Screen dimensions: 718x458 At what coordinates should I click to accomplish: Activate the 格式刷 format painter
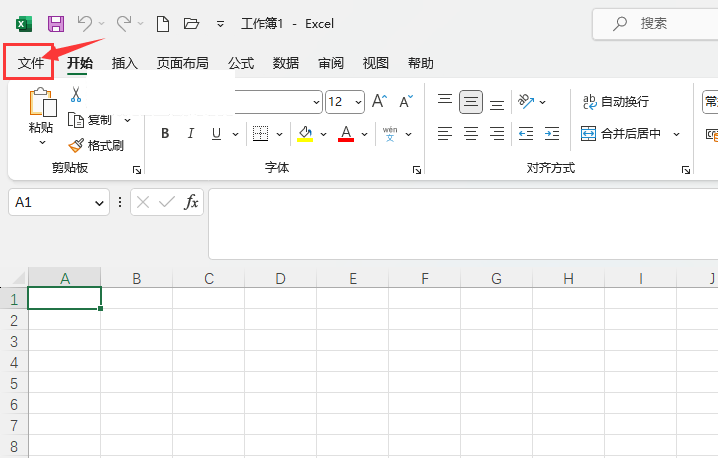tap(96, 146)
